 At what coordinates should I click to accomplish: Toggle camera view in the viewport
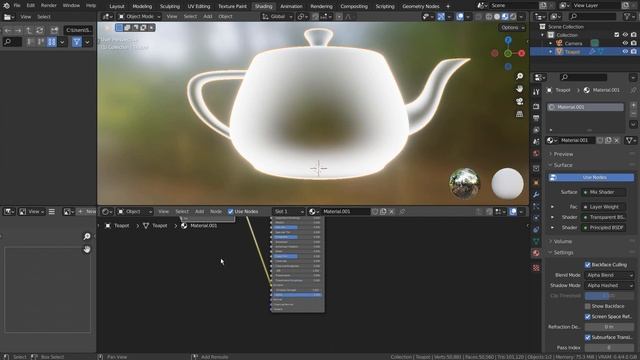point(519,101)
